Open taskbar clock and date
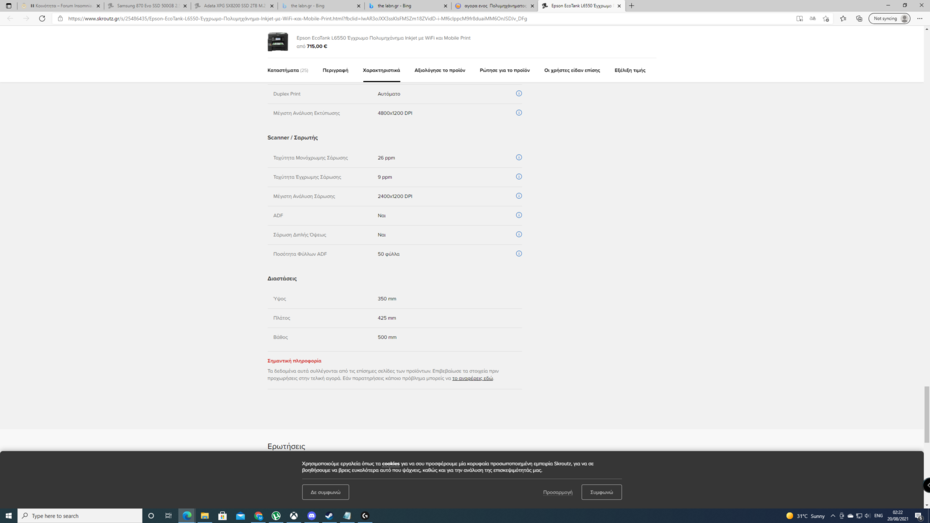This screenshot has width=930, height=523. 897,516
